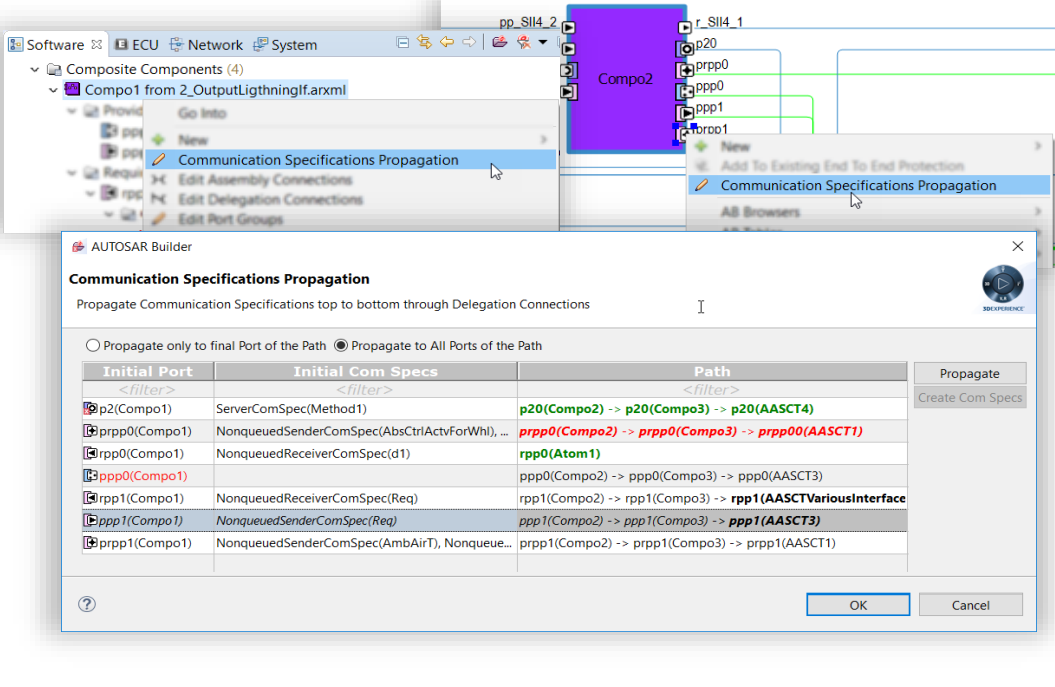The image size is (1055, 687).
Task: Click the Propagate button
Action: tap(970, 373)
